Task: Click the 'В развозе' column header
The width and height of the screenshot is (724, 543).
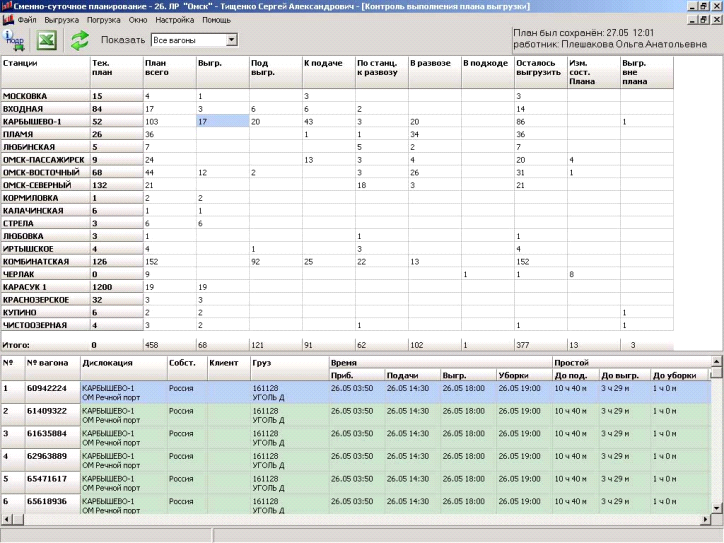Action: click(435, 72)
